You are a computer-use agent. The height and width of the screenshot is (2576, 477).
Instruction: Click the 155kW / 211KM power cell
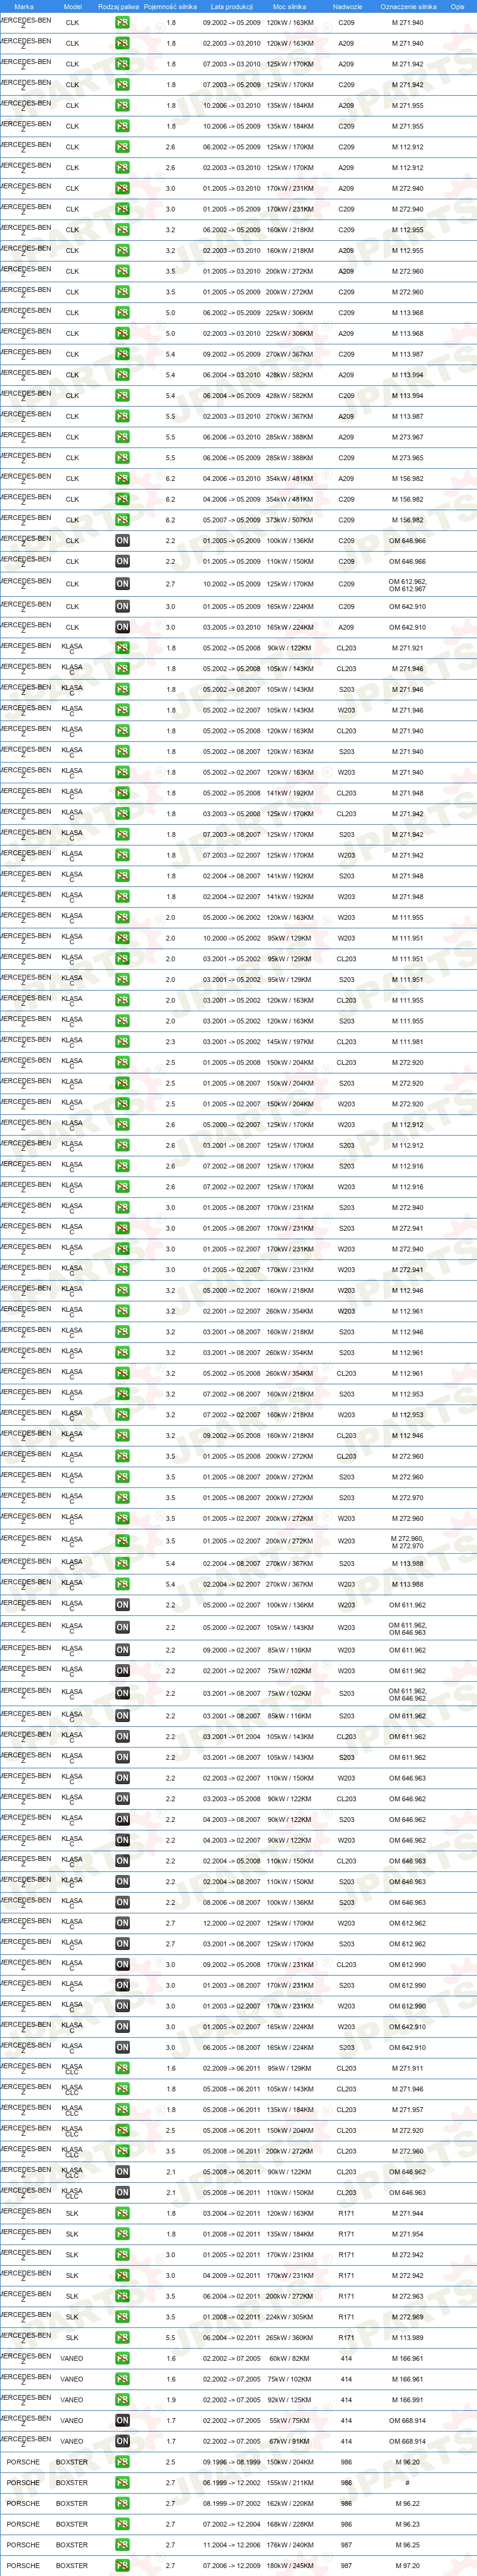click(x=290, y=2482)
